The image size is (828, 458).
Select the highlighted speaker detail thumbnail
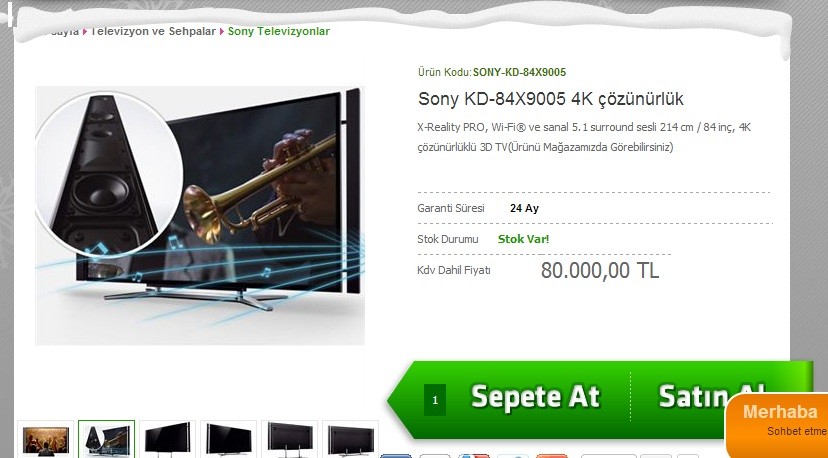(107, 440)
